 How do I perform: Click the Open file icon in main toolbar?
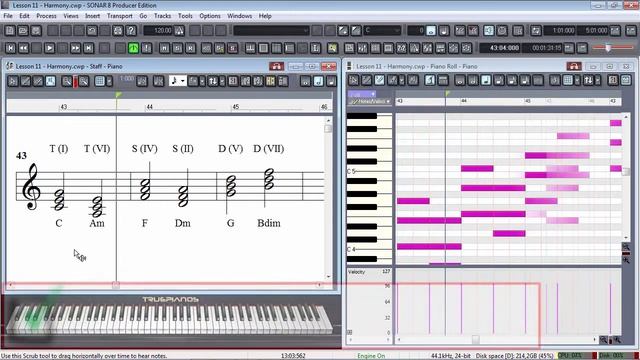pos(23,31)
